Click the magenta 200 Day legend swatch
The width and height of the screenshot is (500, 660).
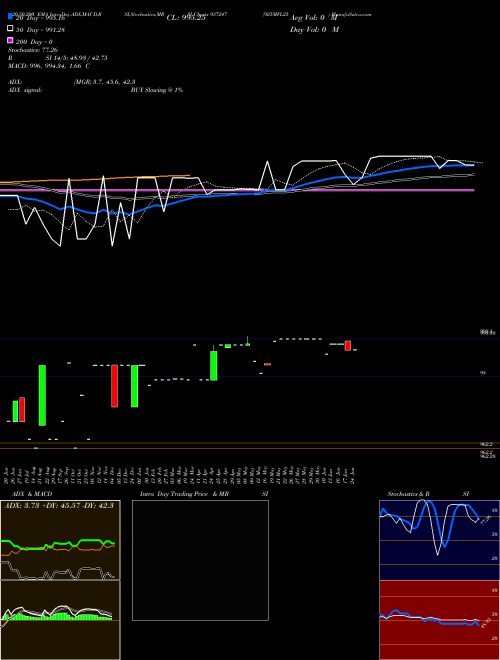[10, 41]
